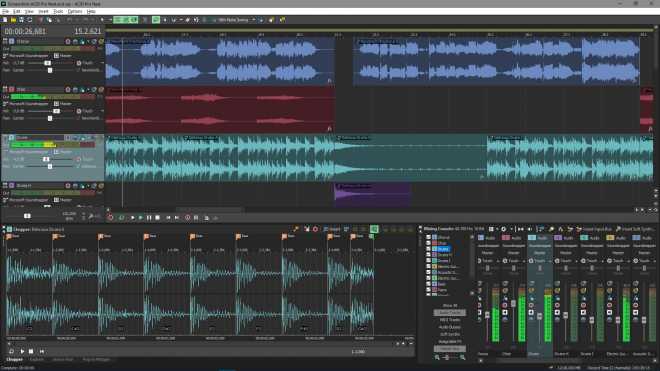Viewport: 660px width, 371px height.
Task: Click Go to Start in main transport
Action: tap(168, 218)
